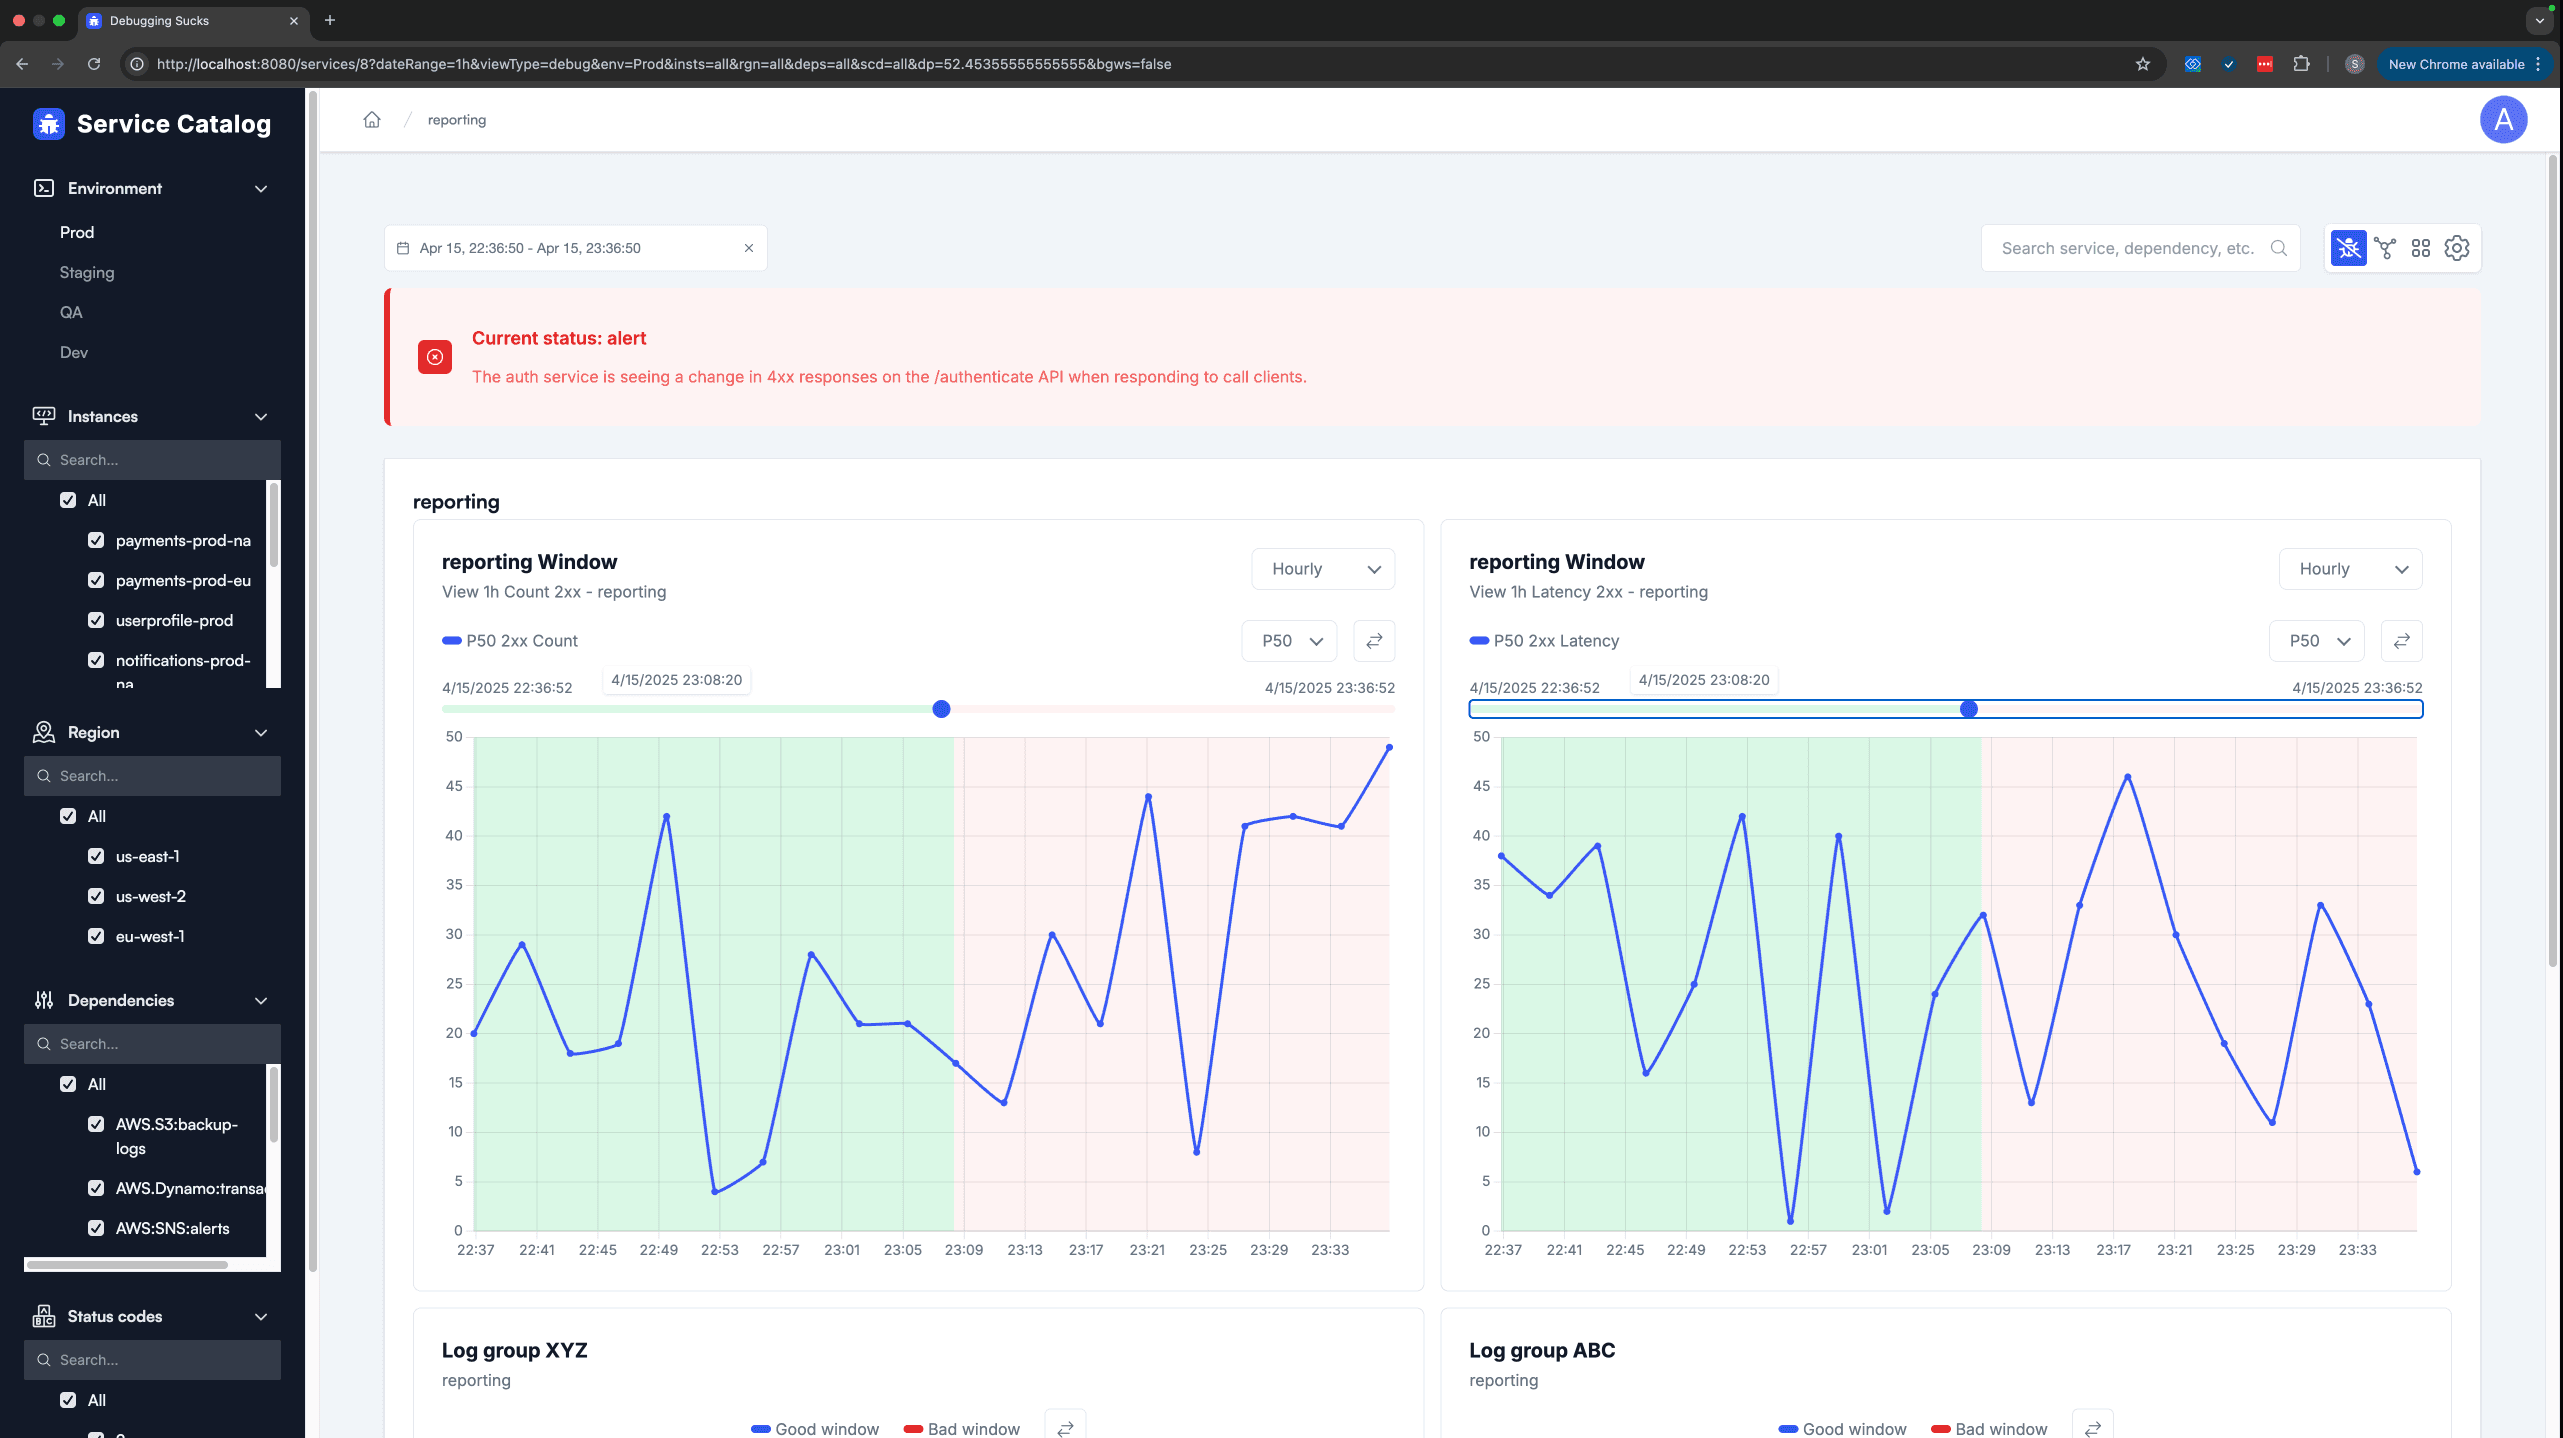Screen dimensions: 2563x1438
Task: Open the grid view icon
Action: click(x=2420, y=248)
